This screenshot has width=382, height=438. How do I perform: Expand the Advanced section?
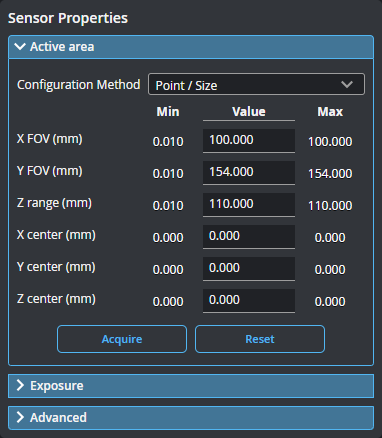click(x=191, y=418)
